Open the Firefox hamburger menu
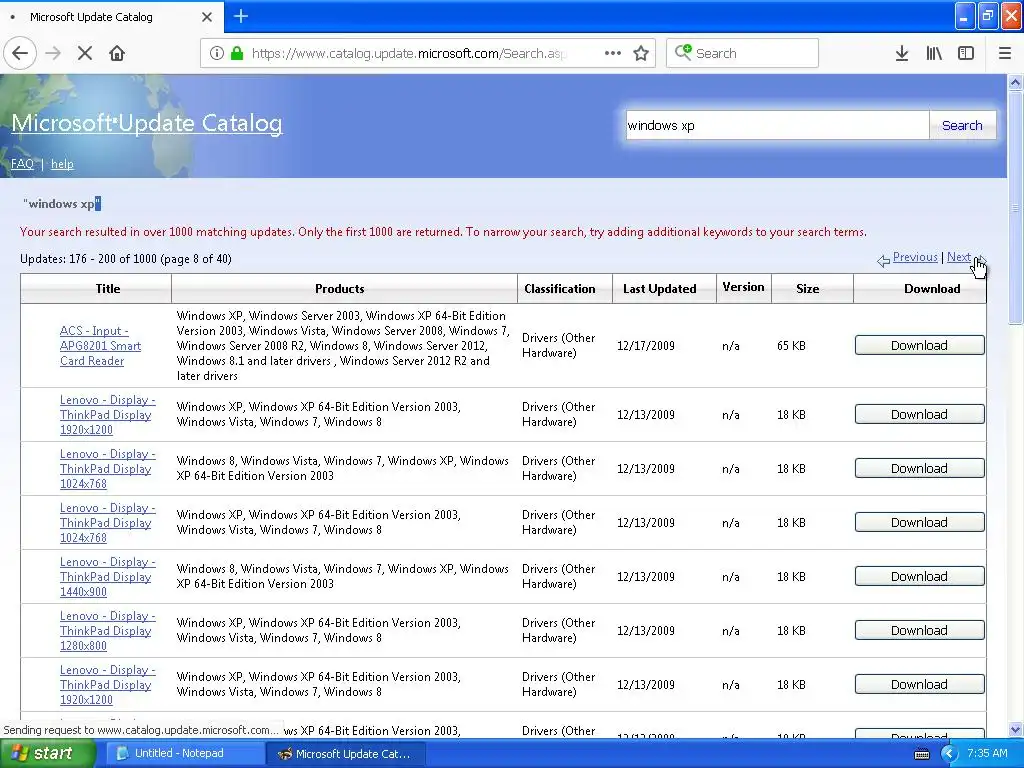 (x=1005, y=53)
